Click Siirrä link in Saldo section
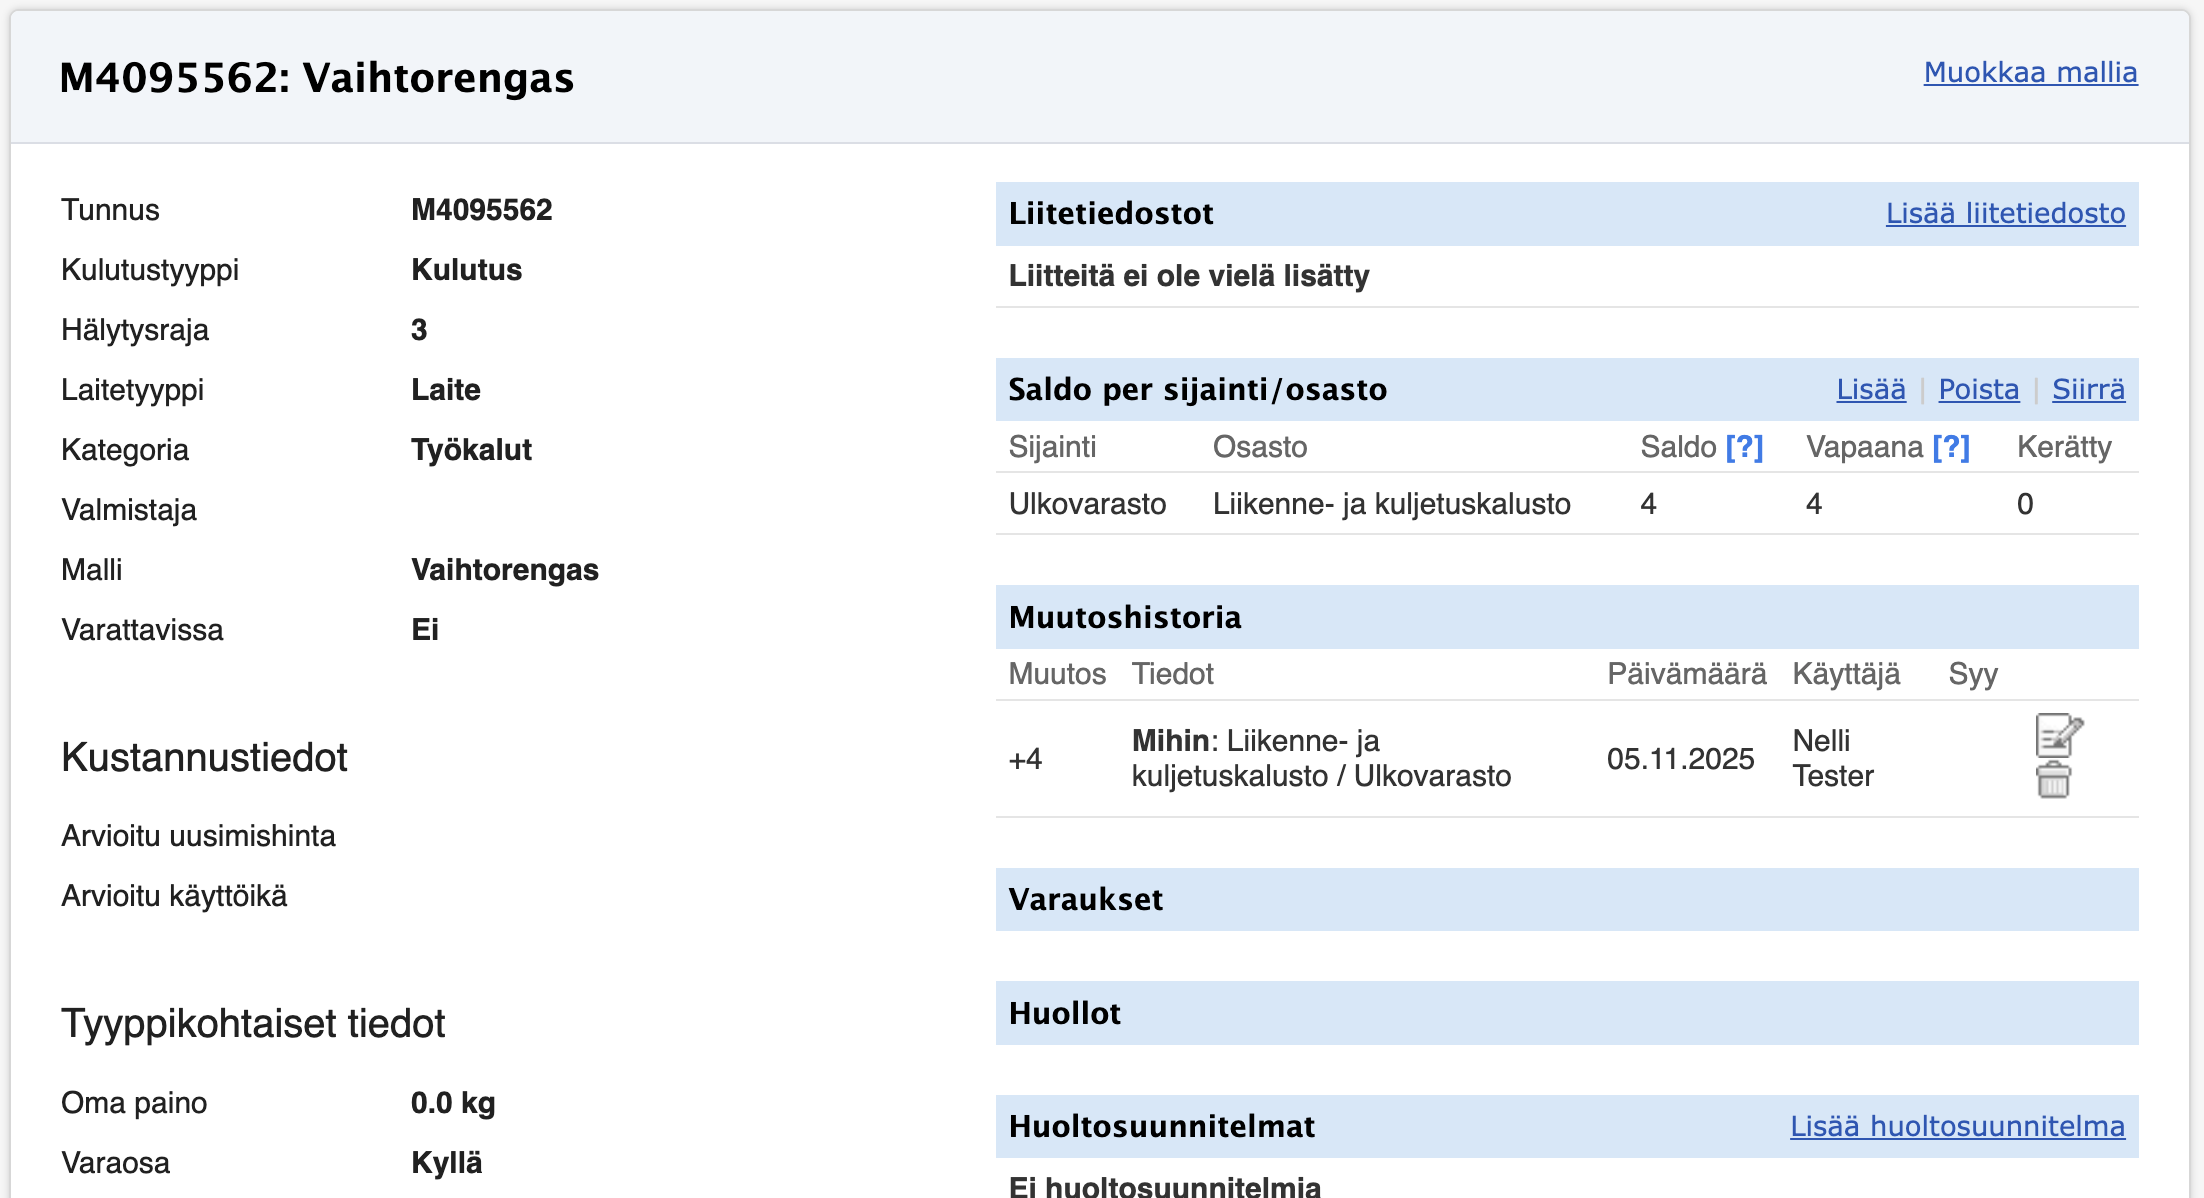This screenshot has height=1198, width=2204. (2088, 389)
